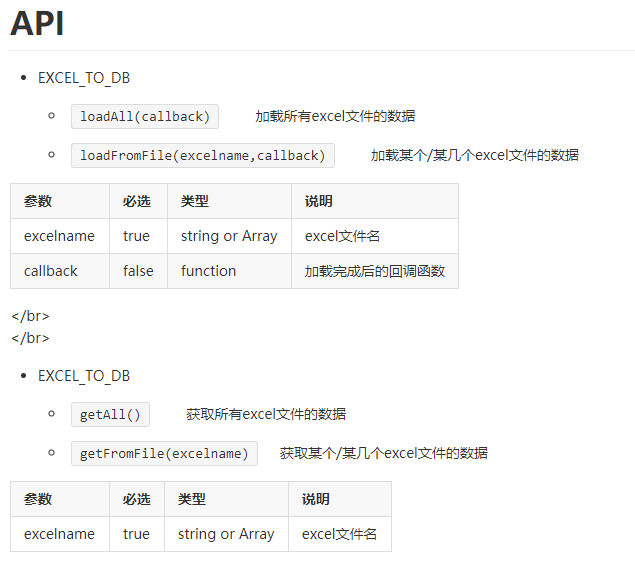Click the loadAll(callback) code snippet
The image size is (635, 568).
click(145, 116)
